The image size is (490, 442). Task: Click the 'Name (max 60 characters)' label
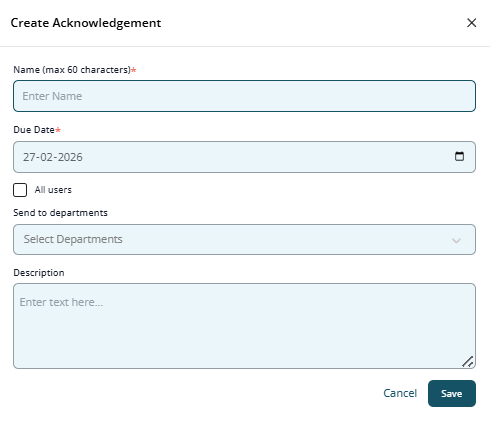click(72, 70)
